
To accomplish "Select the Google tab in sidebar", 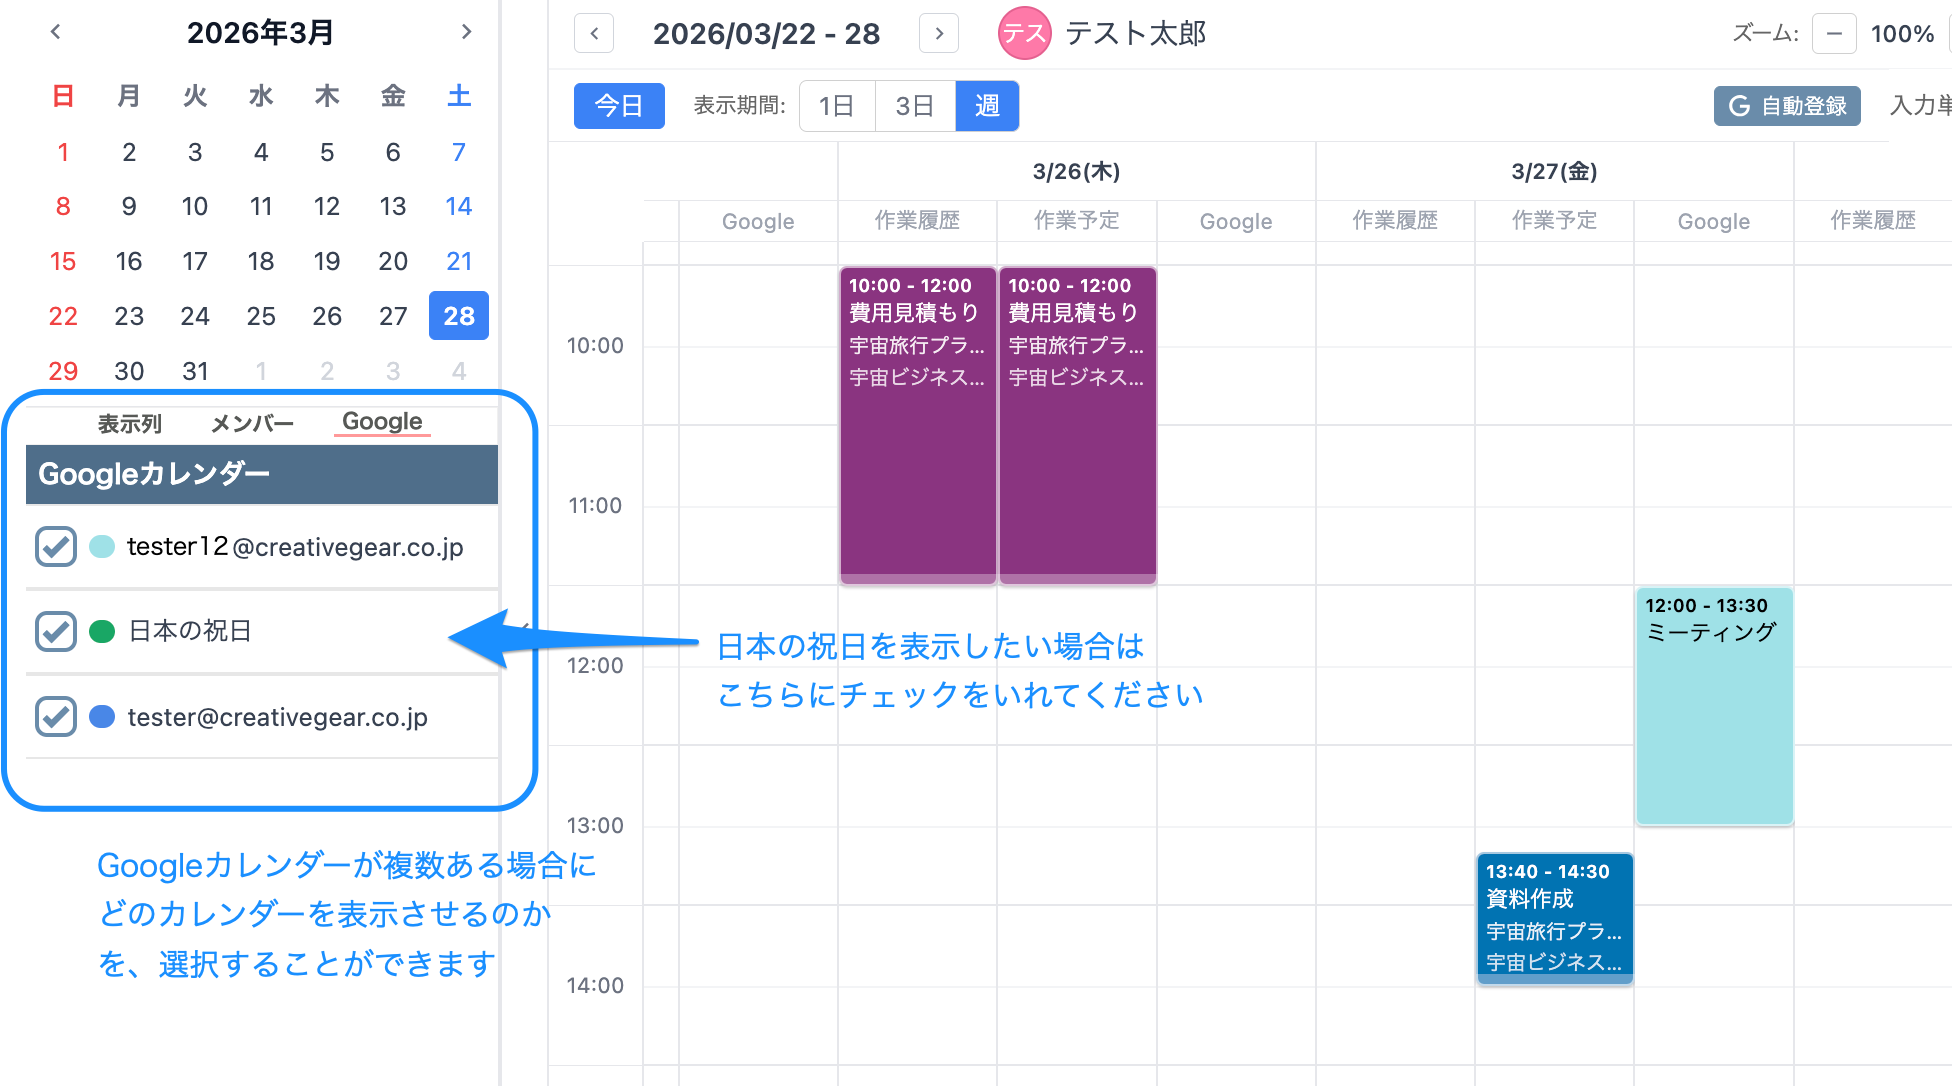I will pyautogui.click(x=382, y=422).
